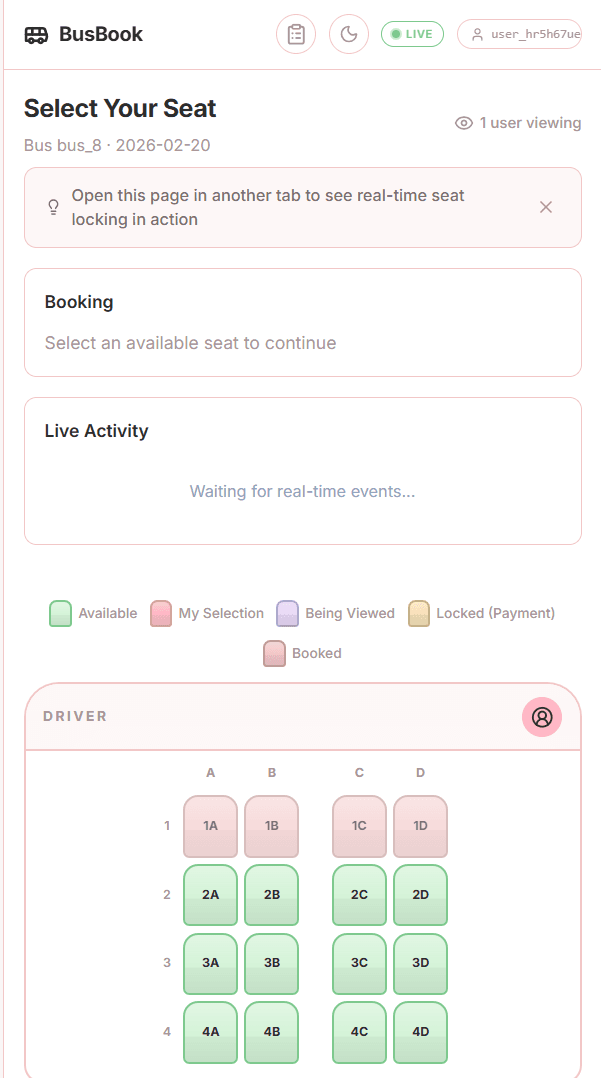This screenshot has height=1078, width=601.
Task: Toggle dark mode with moon icon
Action: tap(349, 34)
